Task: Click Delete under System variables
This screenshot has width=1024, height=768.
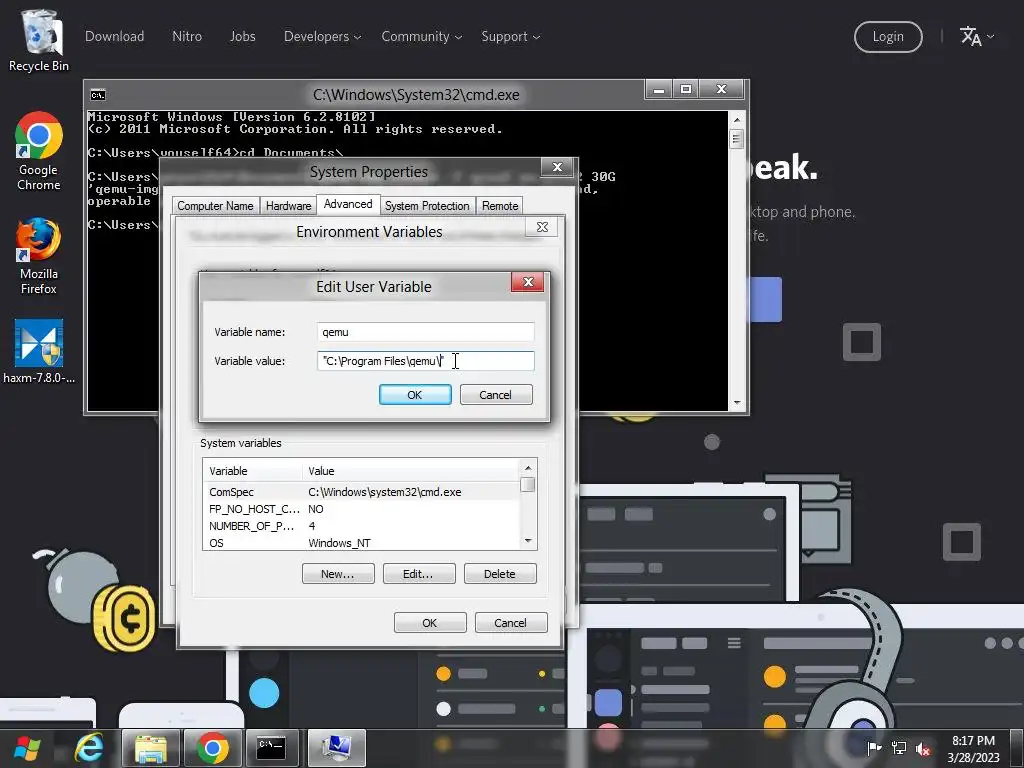Action: pyautogui.click(x=500, y=573)
